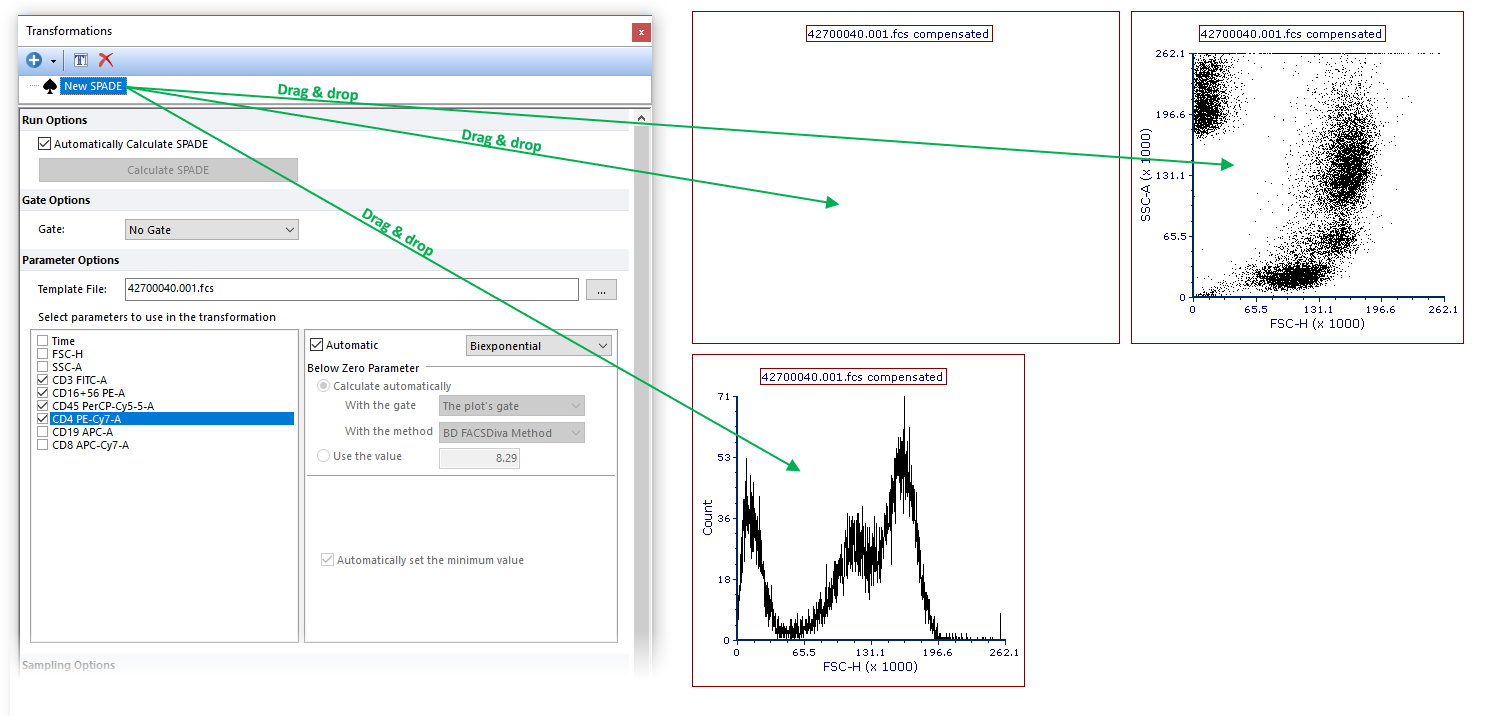Click the red X delete icon
Screen dimensions: 1488x716
coord(106,60)
